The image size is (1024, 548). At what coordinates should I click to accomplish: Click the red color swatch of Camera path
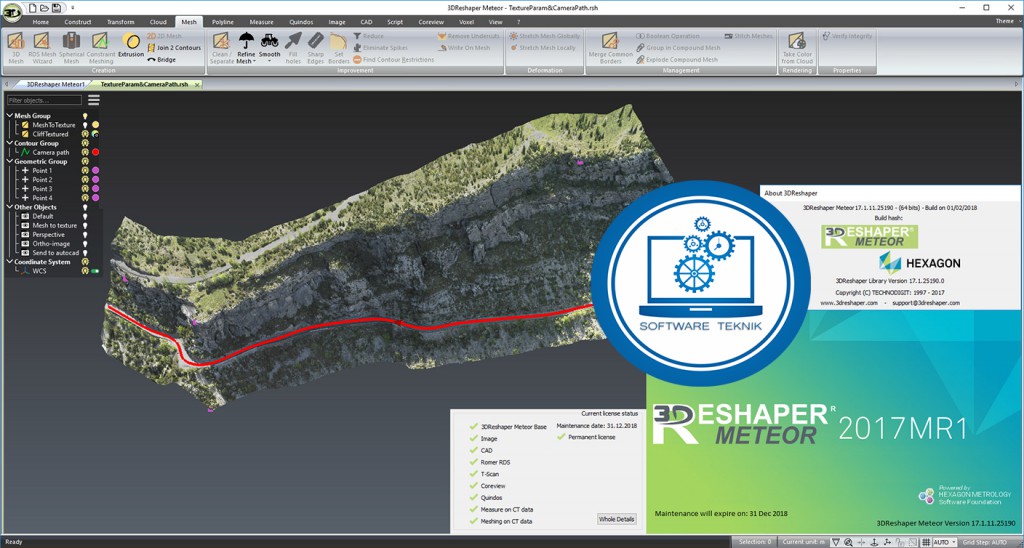[95, 152]
